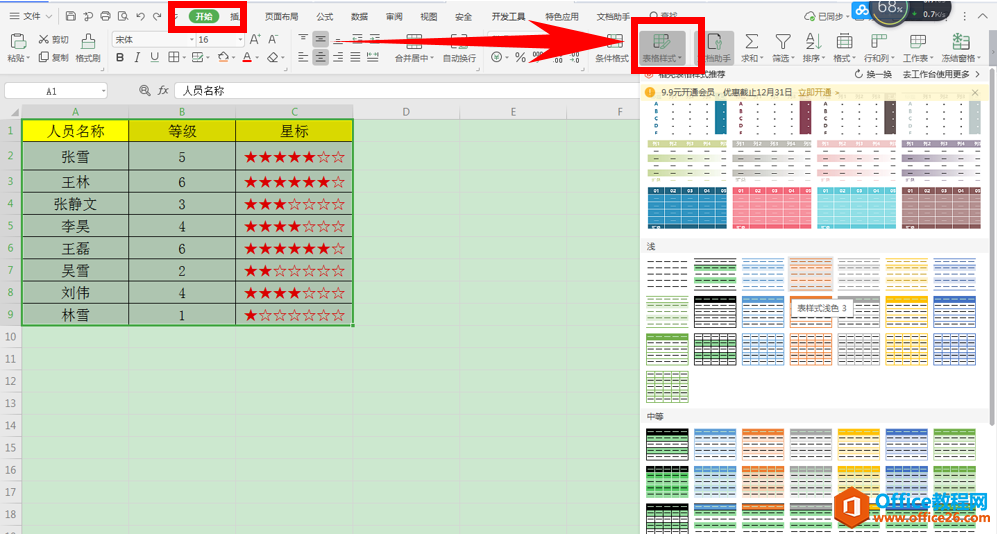Click the red-underlined font color A
The image size is (997, 535).
tap(247, 57)
